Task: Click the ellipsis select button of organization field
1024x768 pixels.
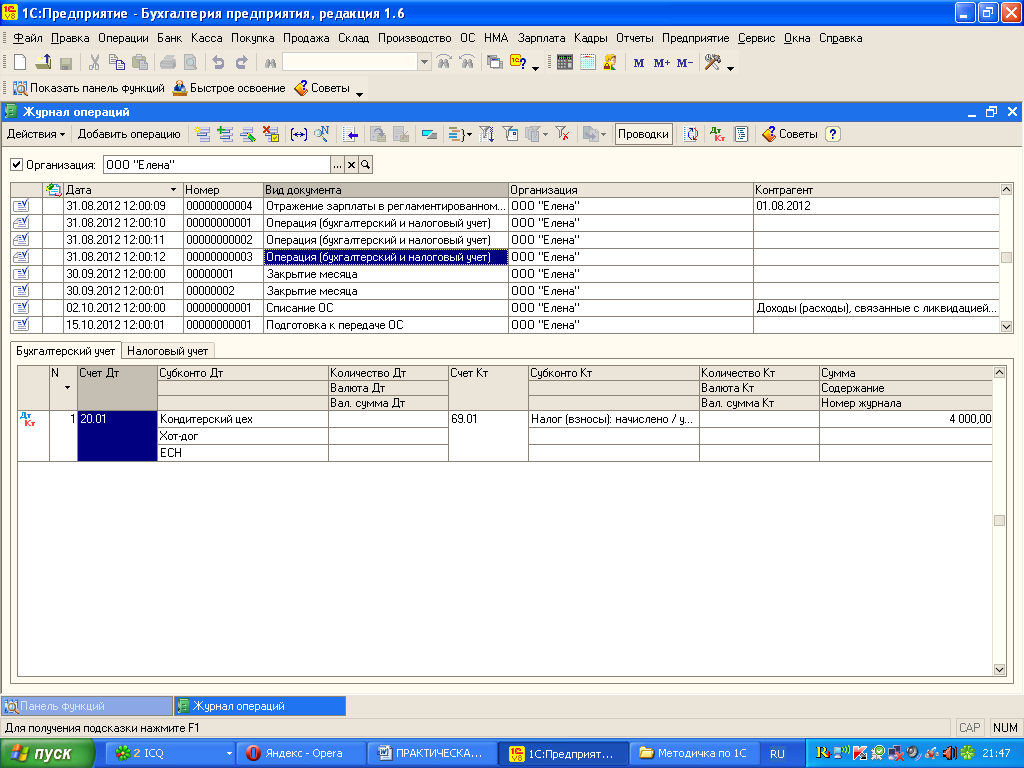Action: pyautogui.click(x=337, y=165)
